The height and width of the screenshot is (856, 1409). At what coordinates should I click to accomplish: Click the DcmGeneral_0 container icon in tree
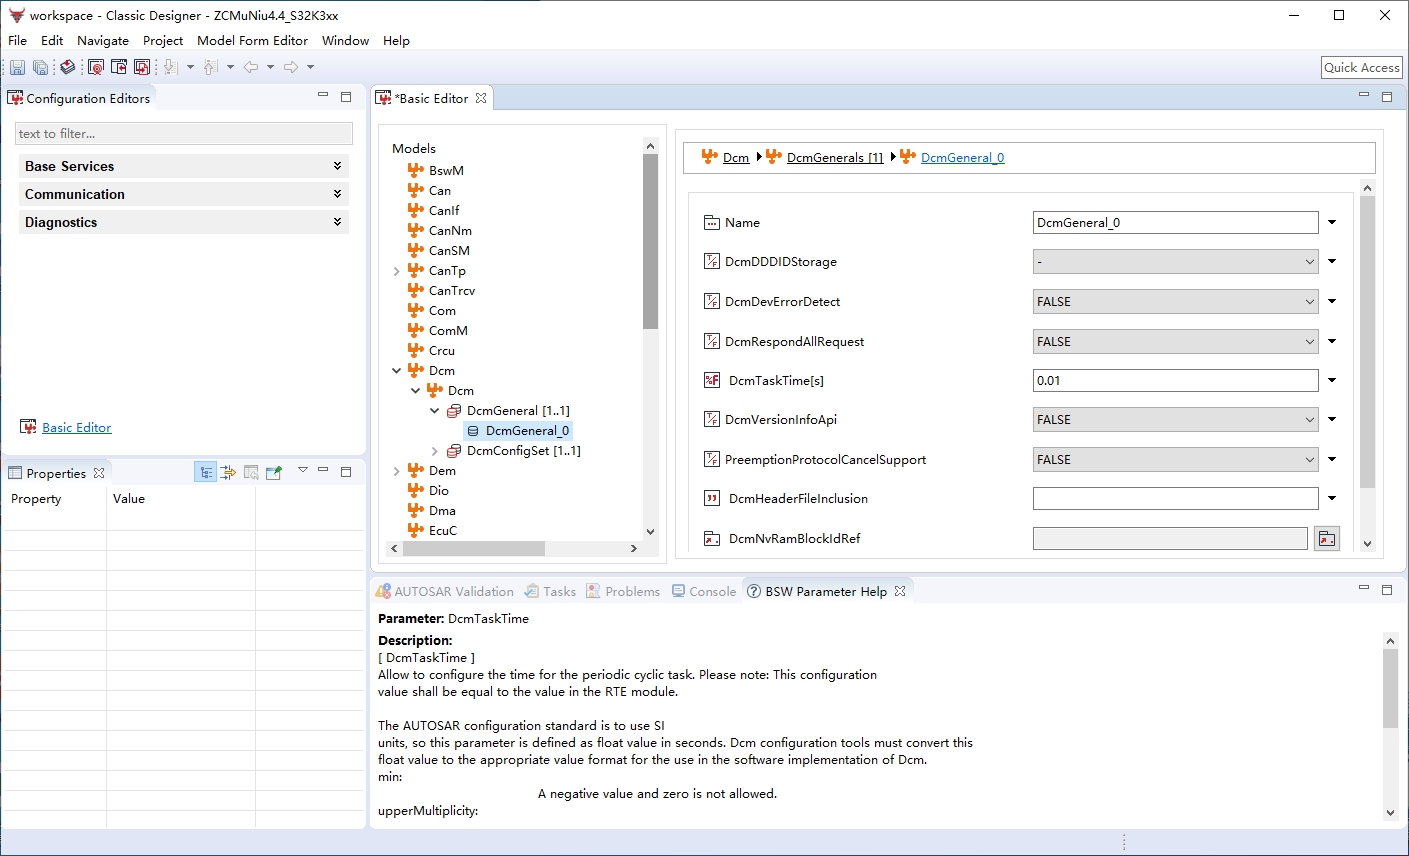(x=473, y=431)
